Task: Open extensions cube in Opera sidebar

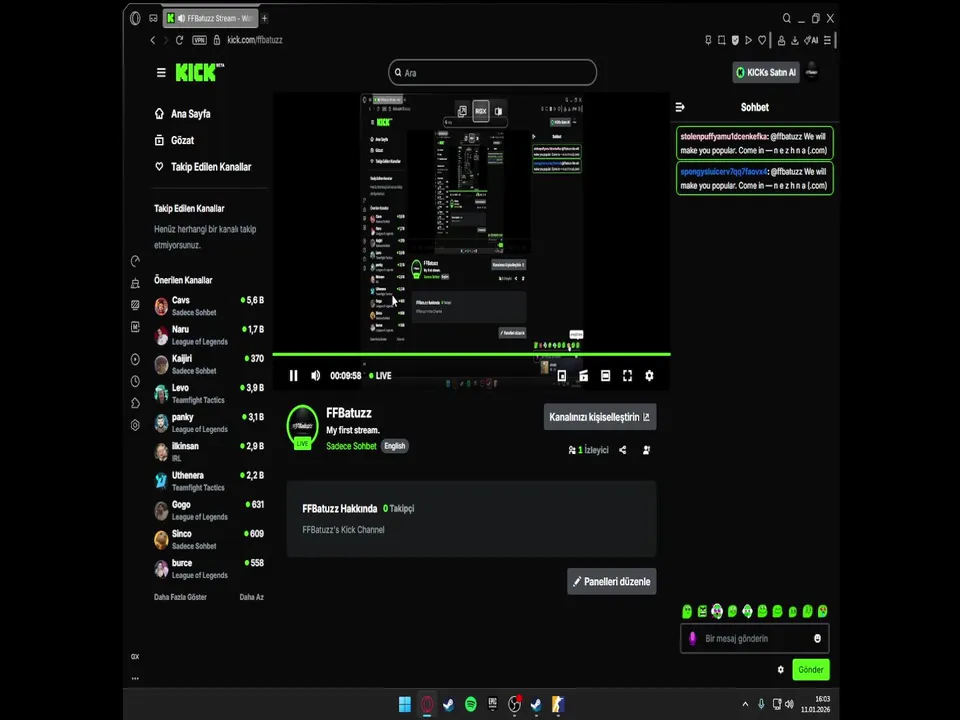Action: click(135, 403)
